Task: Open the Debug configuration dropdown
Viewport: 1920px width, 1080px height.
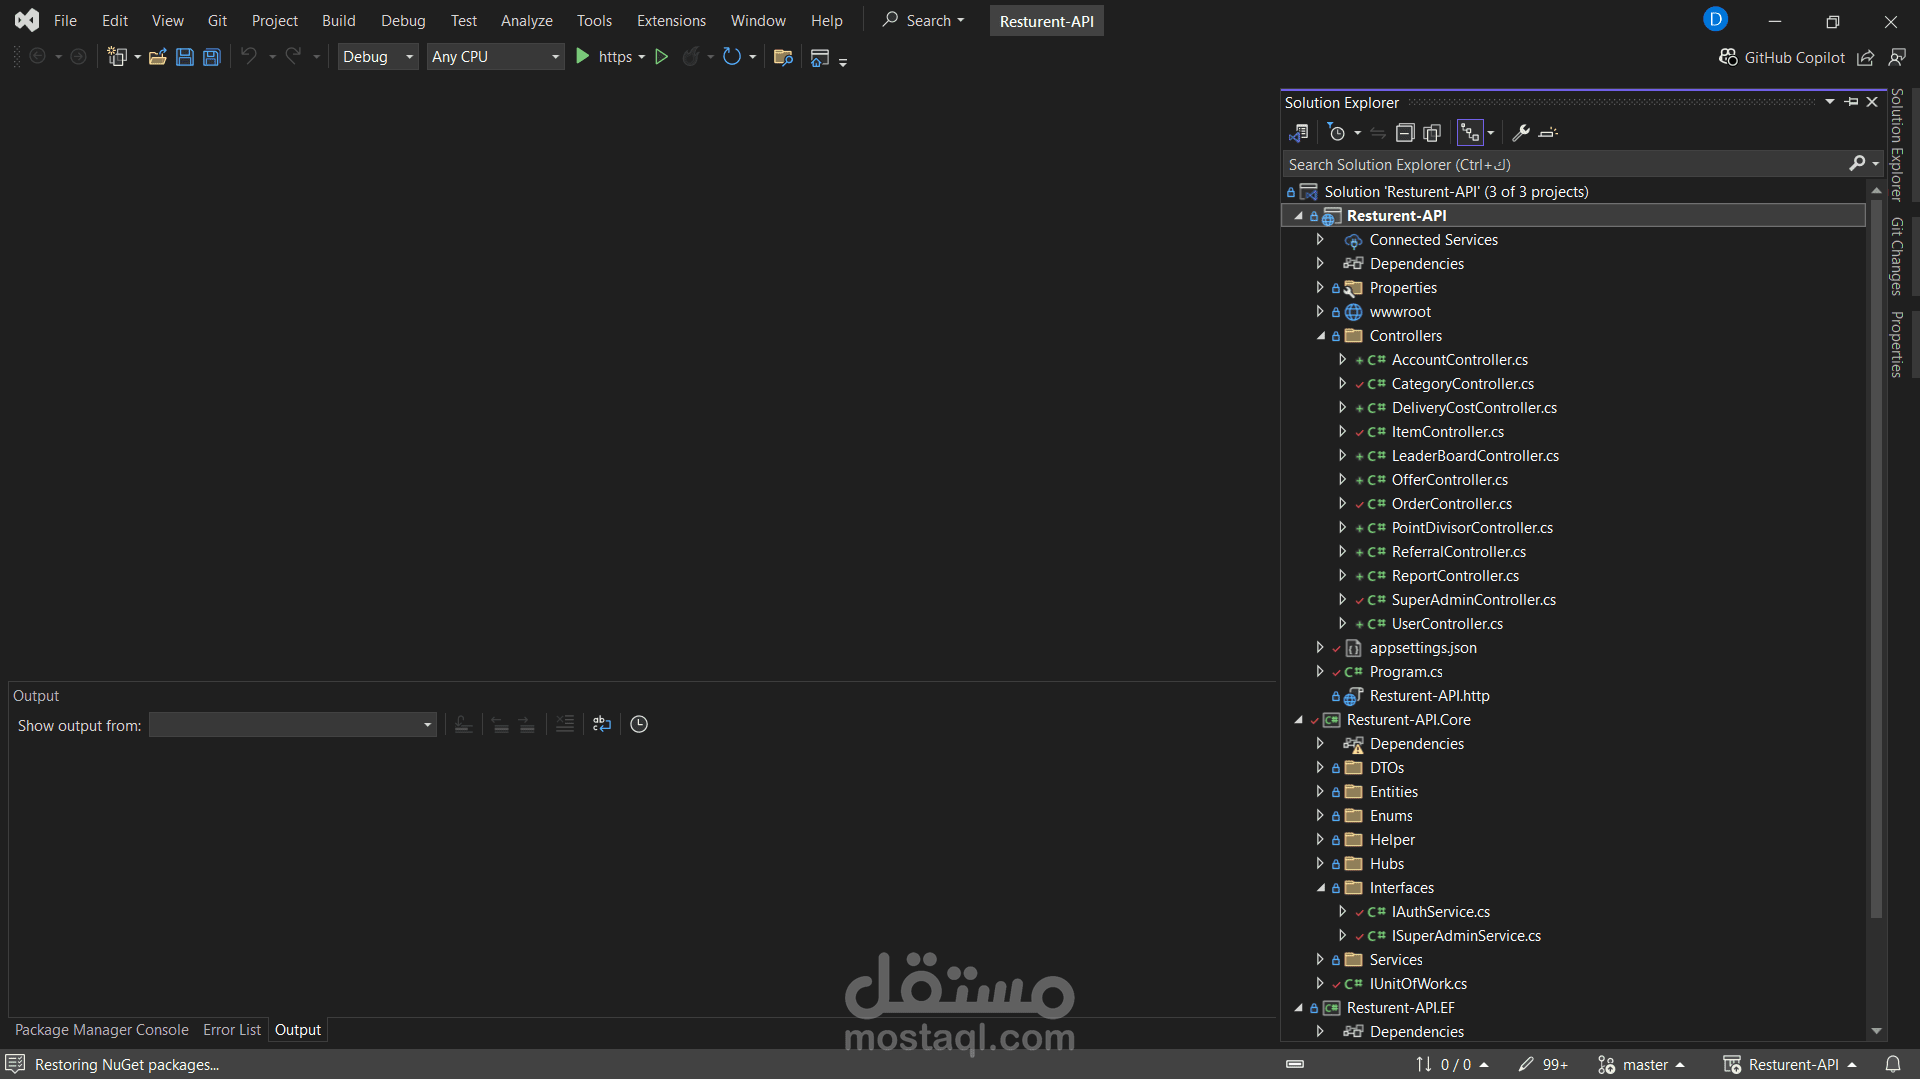Action: (x=378, y=57)
